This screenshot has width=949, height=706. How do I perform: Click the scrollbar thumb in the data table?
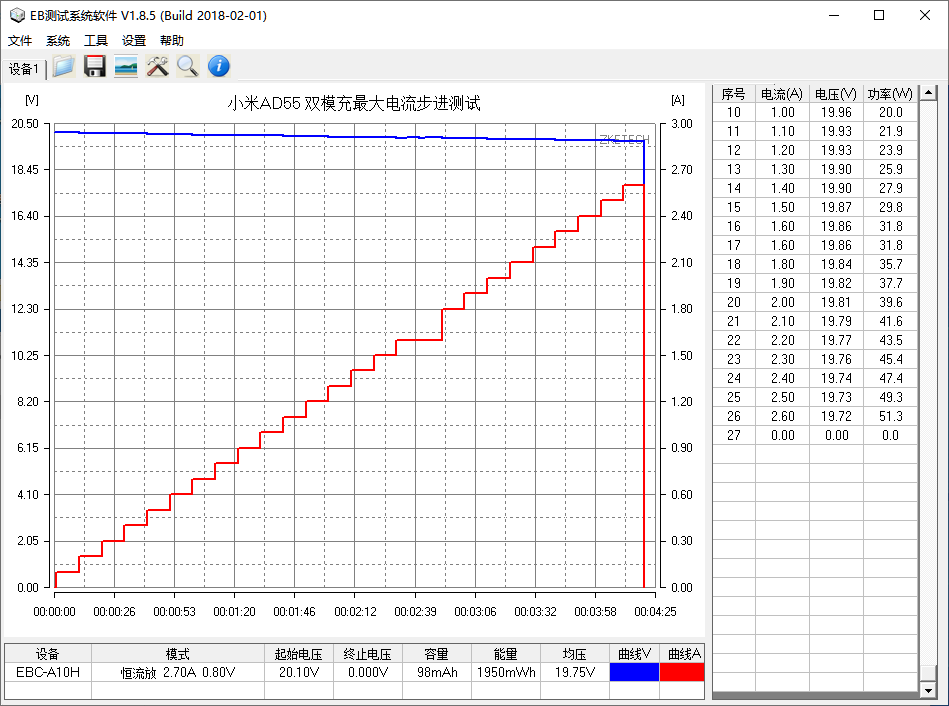click(928, 673)
